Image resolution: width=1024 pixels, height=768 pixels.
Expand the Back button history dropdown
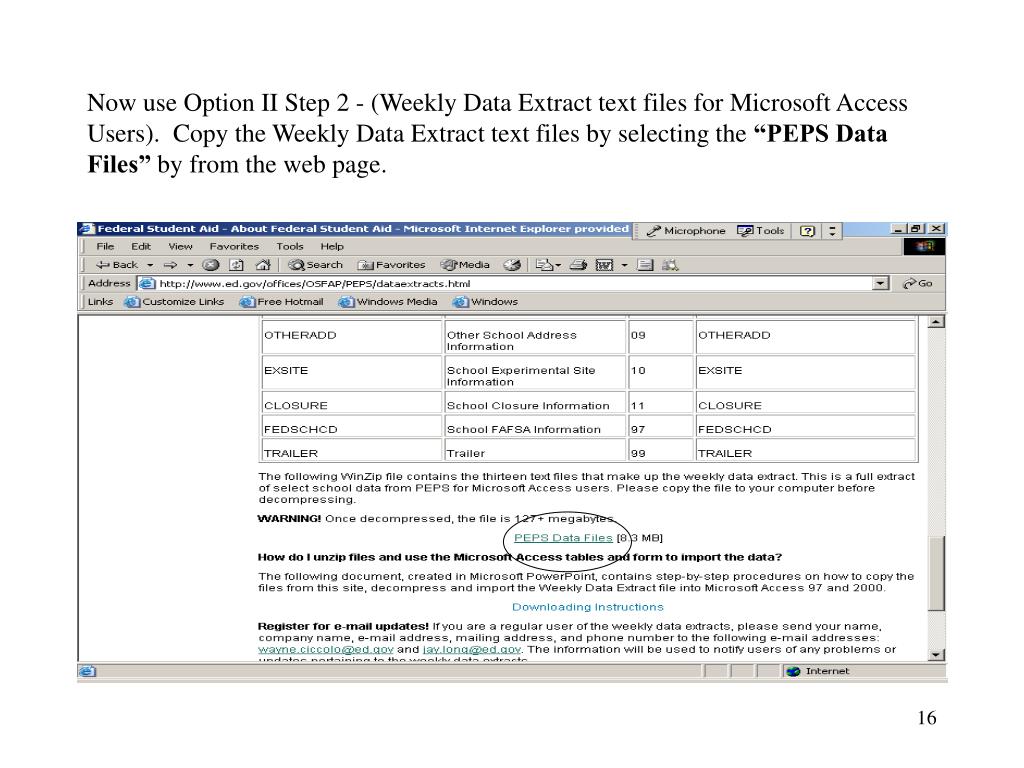click(150, 265)
